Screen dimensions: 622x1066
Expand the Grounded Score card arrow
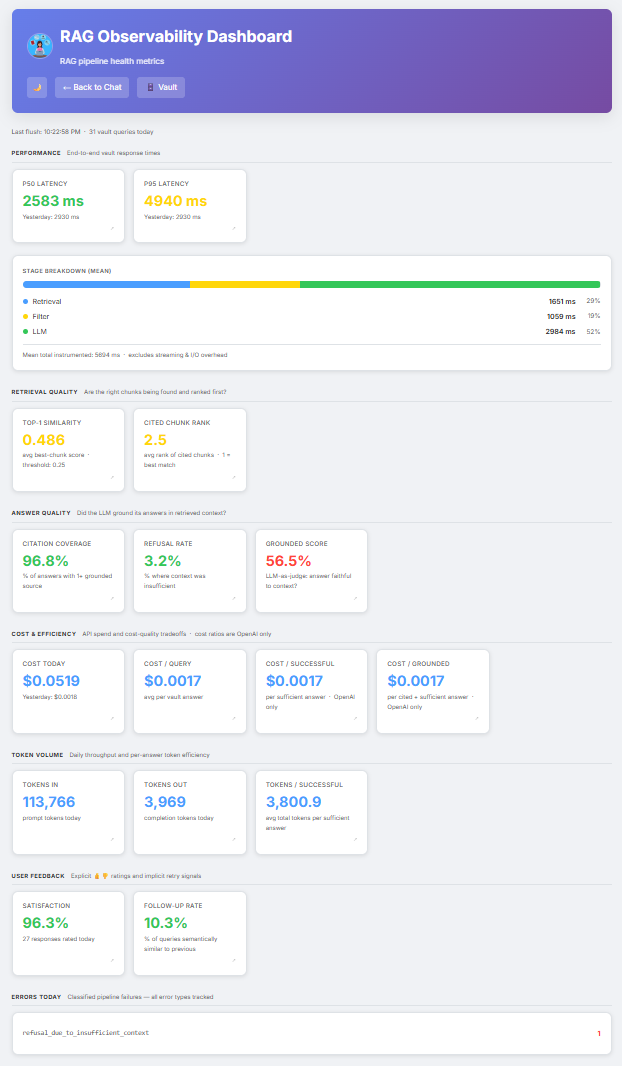coord(355,599)
